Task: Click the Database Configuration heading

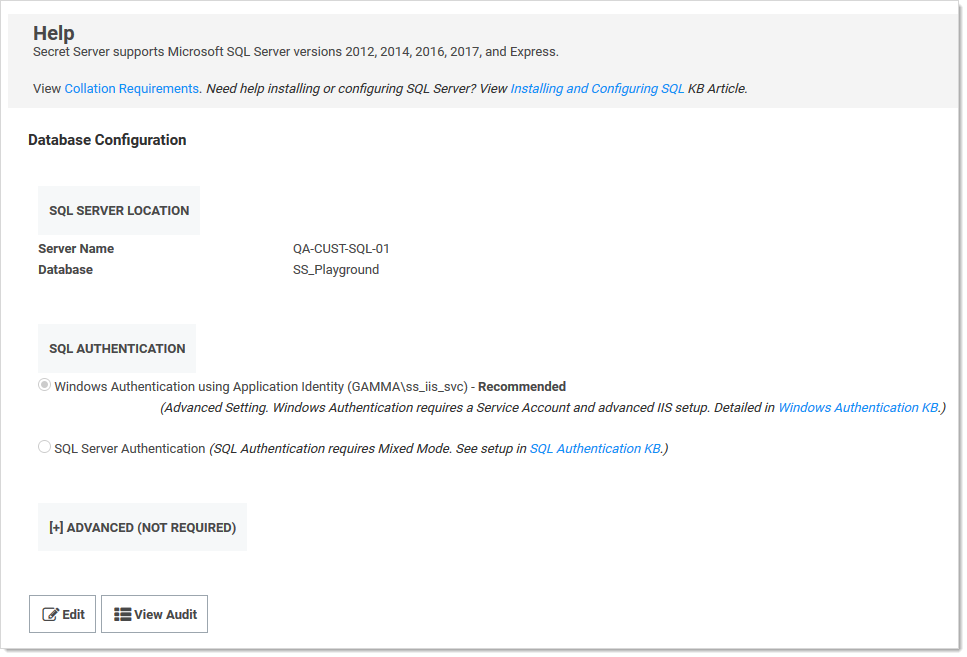Action: point(107,140)
